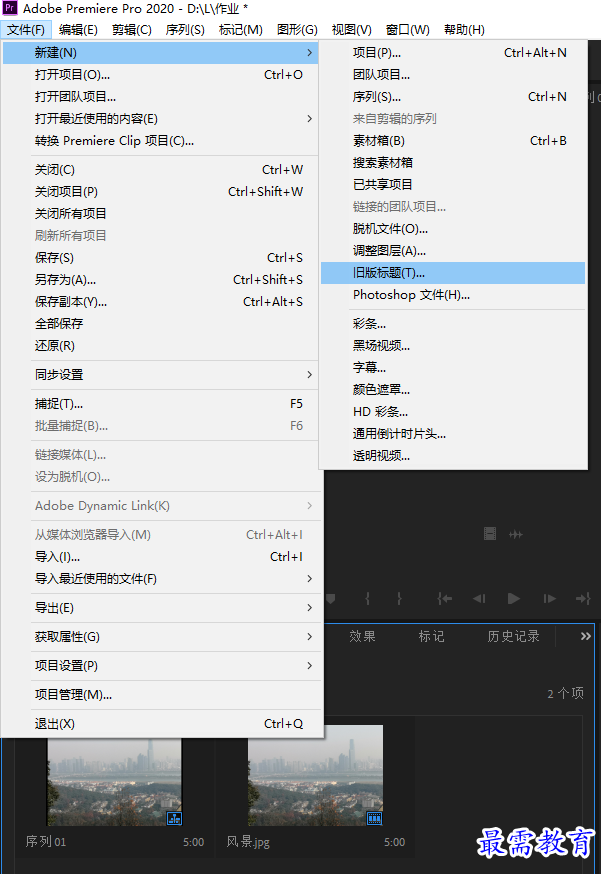
Task: Choose 项目管理(M)... menu entry
Action: pos(161,695)
